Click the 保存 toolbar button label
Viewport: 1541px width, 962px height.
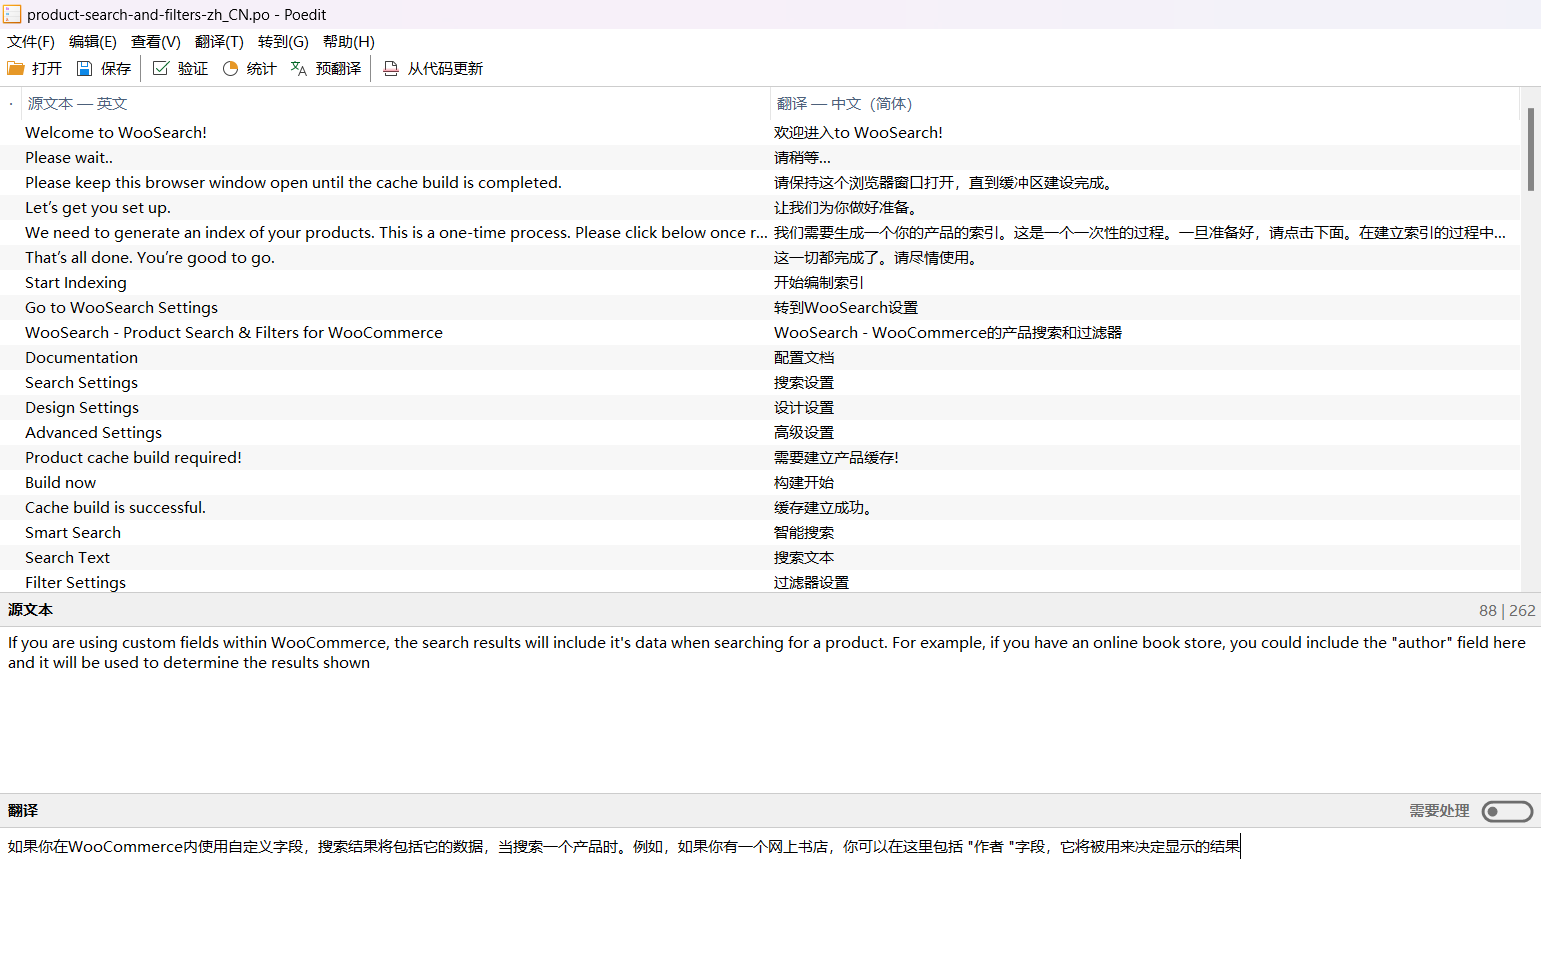(116, 68)
